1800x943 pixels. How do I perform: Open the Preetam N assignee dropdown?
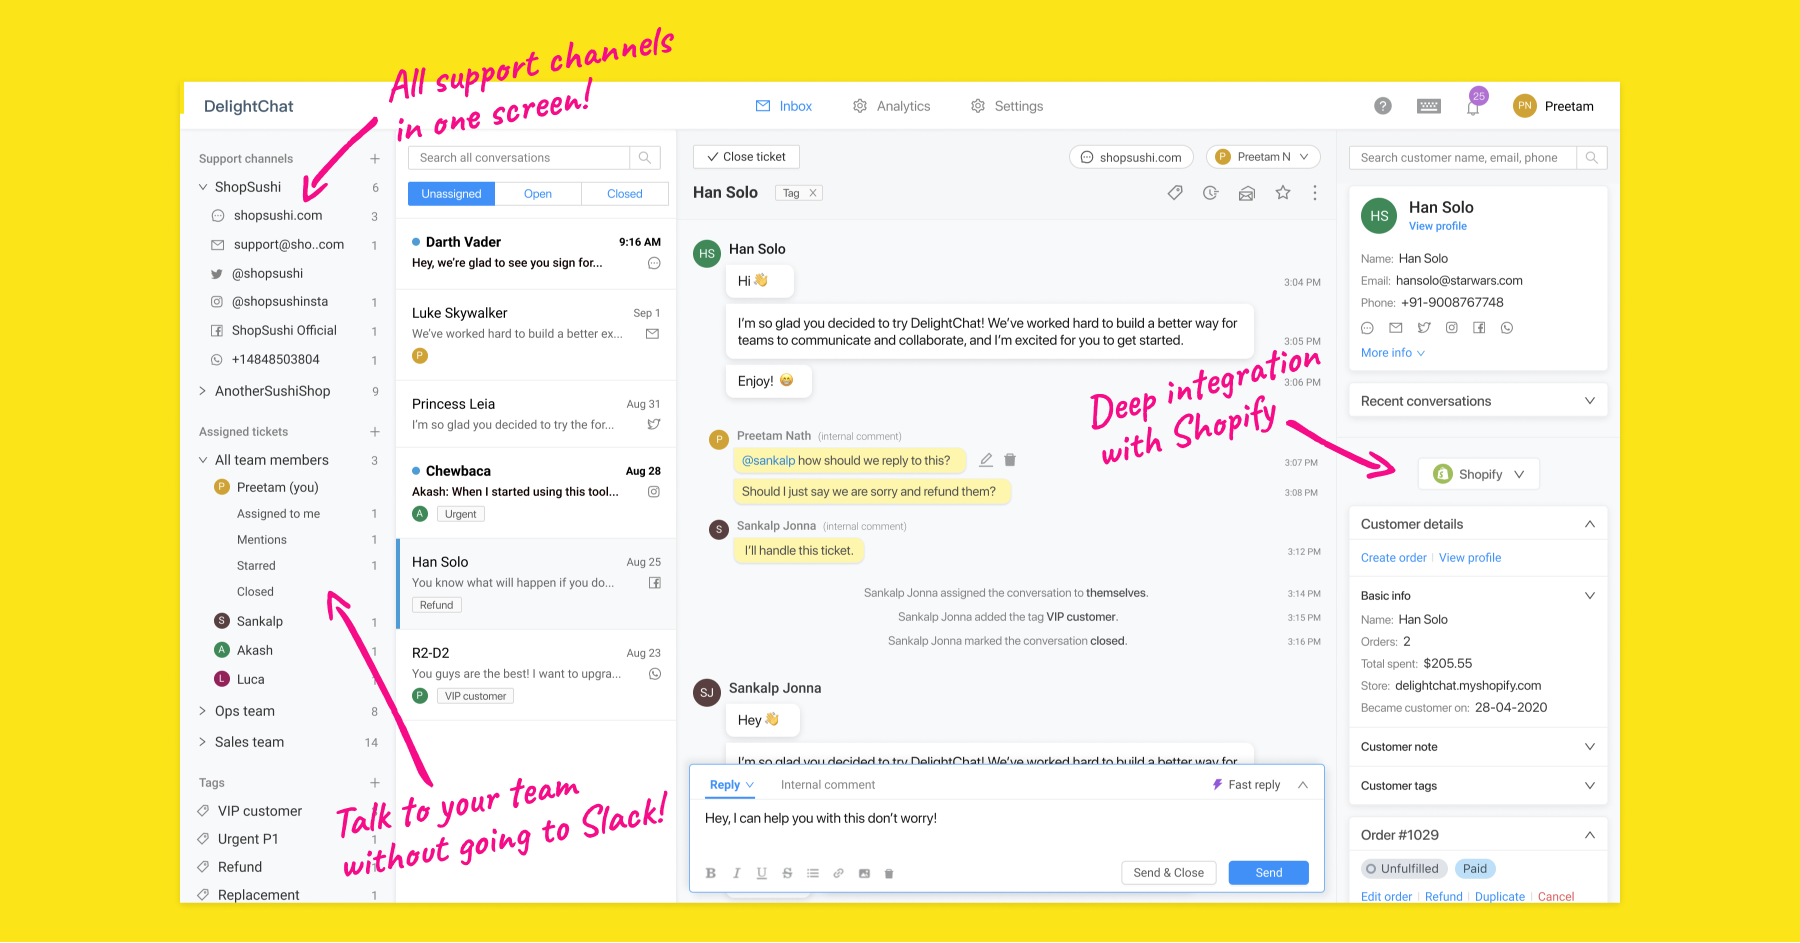pyautogui.click(x=1263, y=156)
